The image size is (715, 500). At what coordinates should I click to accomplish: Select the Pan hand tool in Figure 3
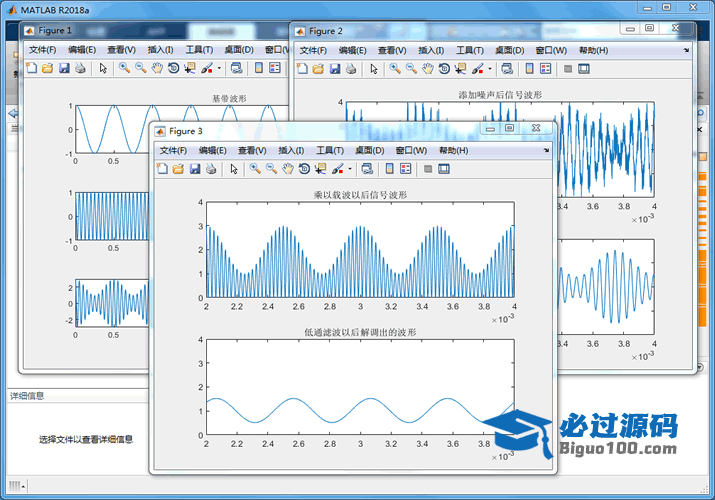[287, 169]
